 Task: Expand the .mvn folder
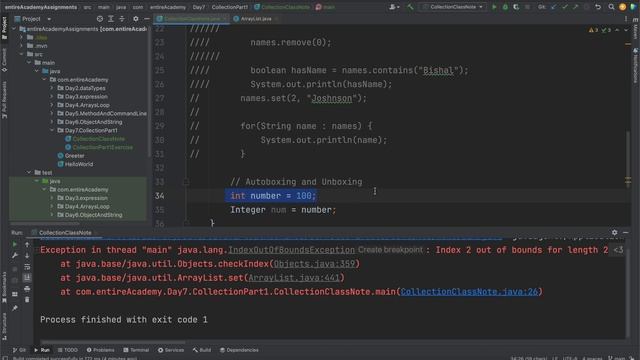pos(22,46)
